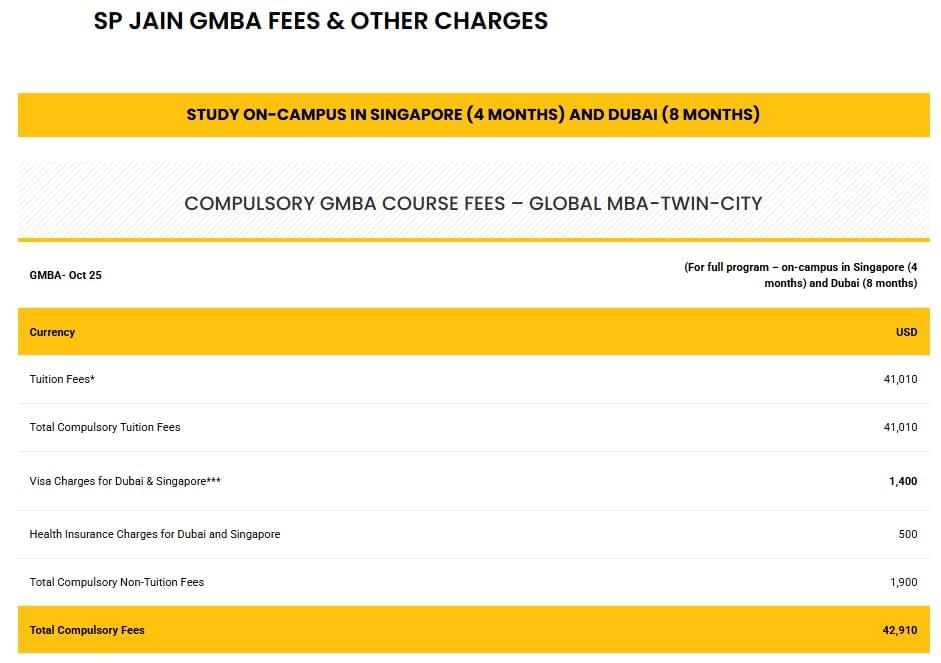Select the Visa Charges for Dubai & Singapore label
This screenshot has width=941, height=663.
pyautogui.click(x=116, y=481)
